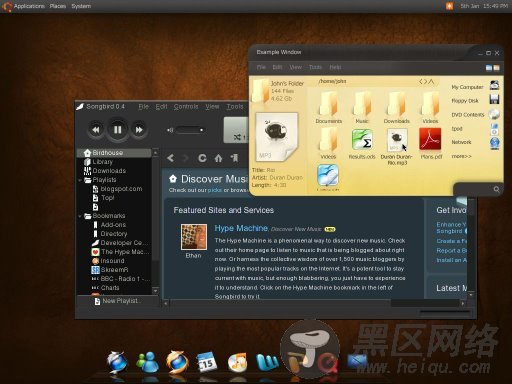The width and height of the screenshot is (512, 384).
Task: Reload the page in Songbird's browser
Action: tap(202, 158)
